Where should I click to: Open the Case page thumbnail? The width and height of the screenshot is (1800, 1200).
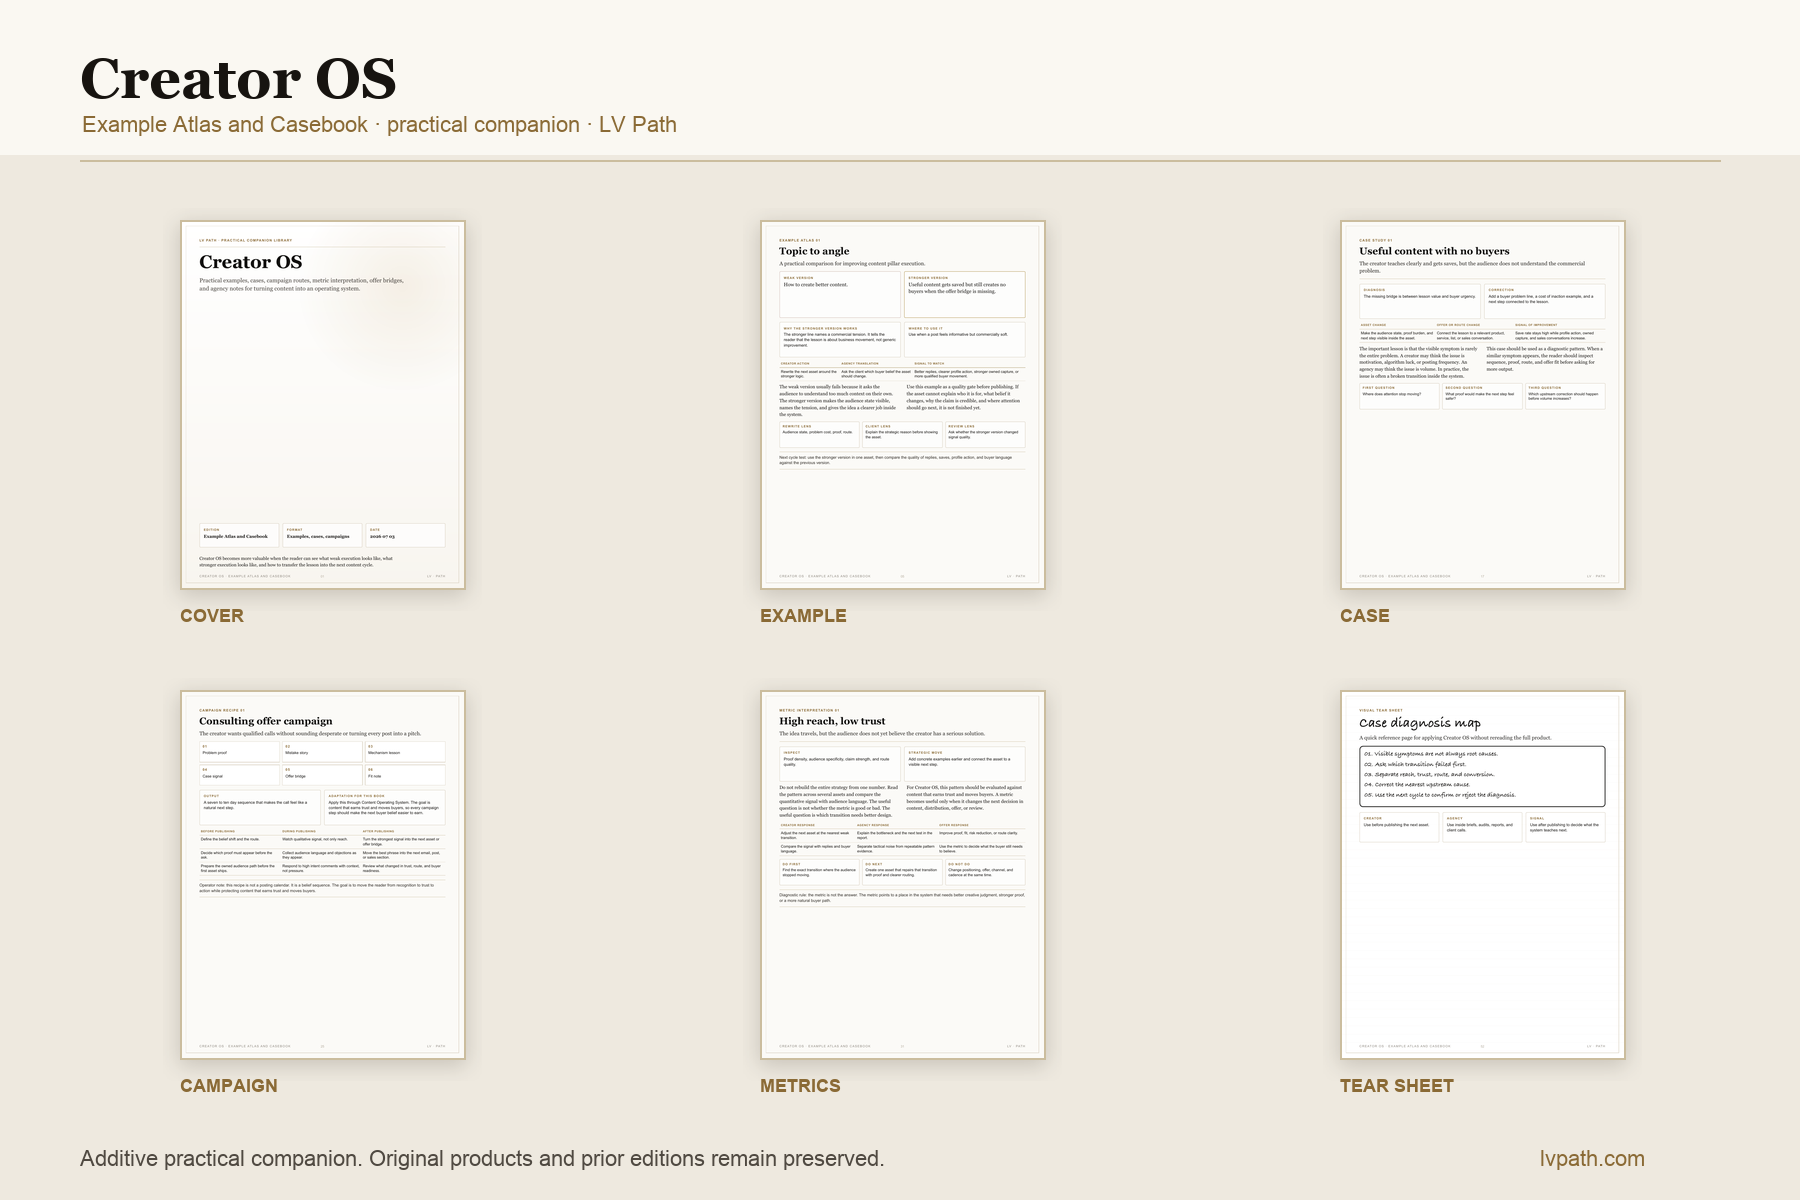1483,405
